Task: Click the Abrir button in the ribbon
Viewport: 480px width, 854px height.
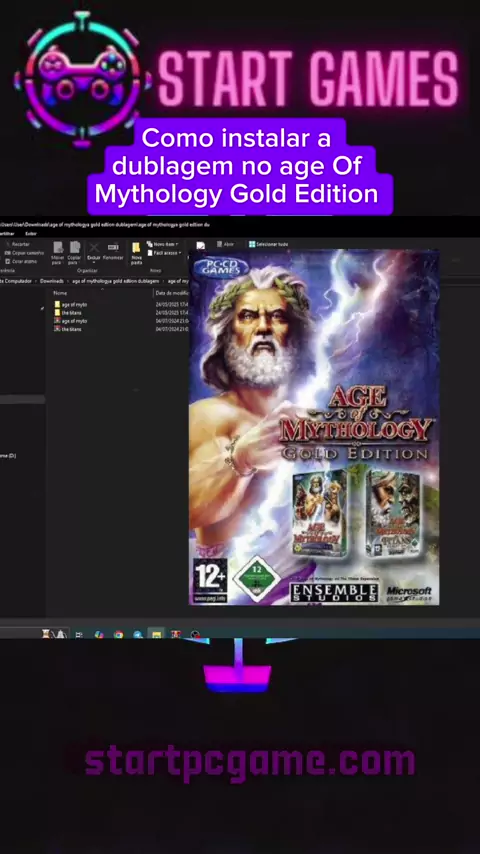Action: 225,244
